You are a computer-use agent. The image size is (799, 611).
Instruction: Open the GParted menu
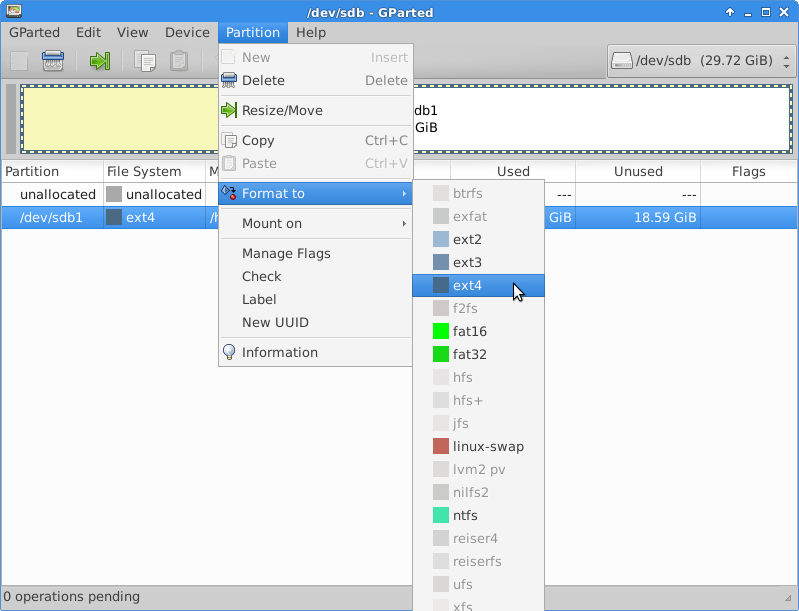tap(34, 33)
